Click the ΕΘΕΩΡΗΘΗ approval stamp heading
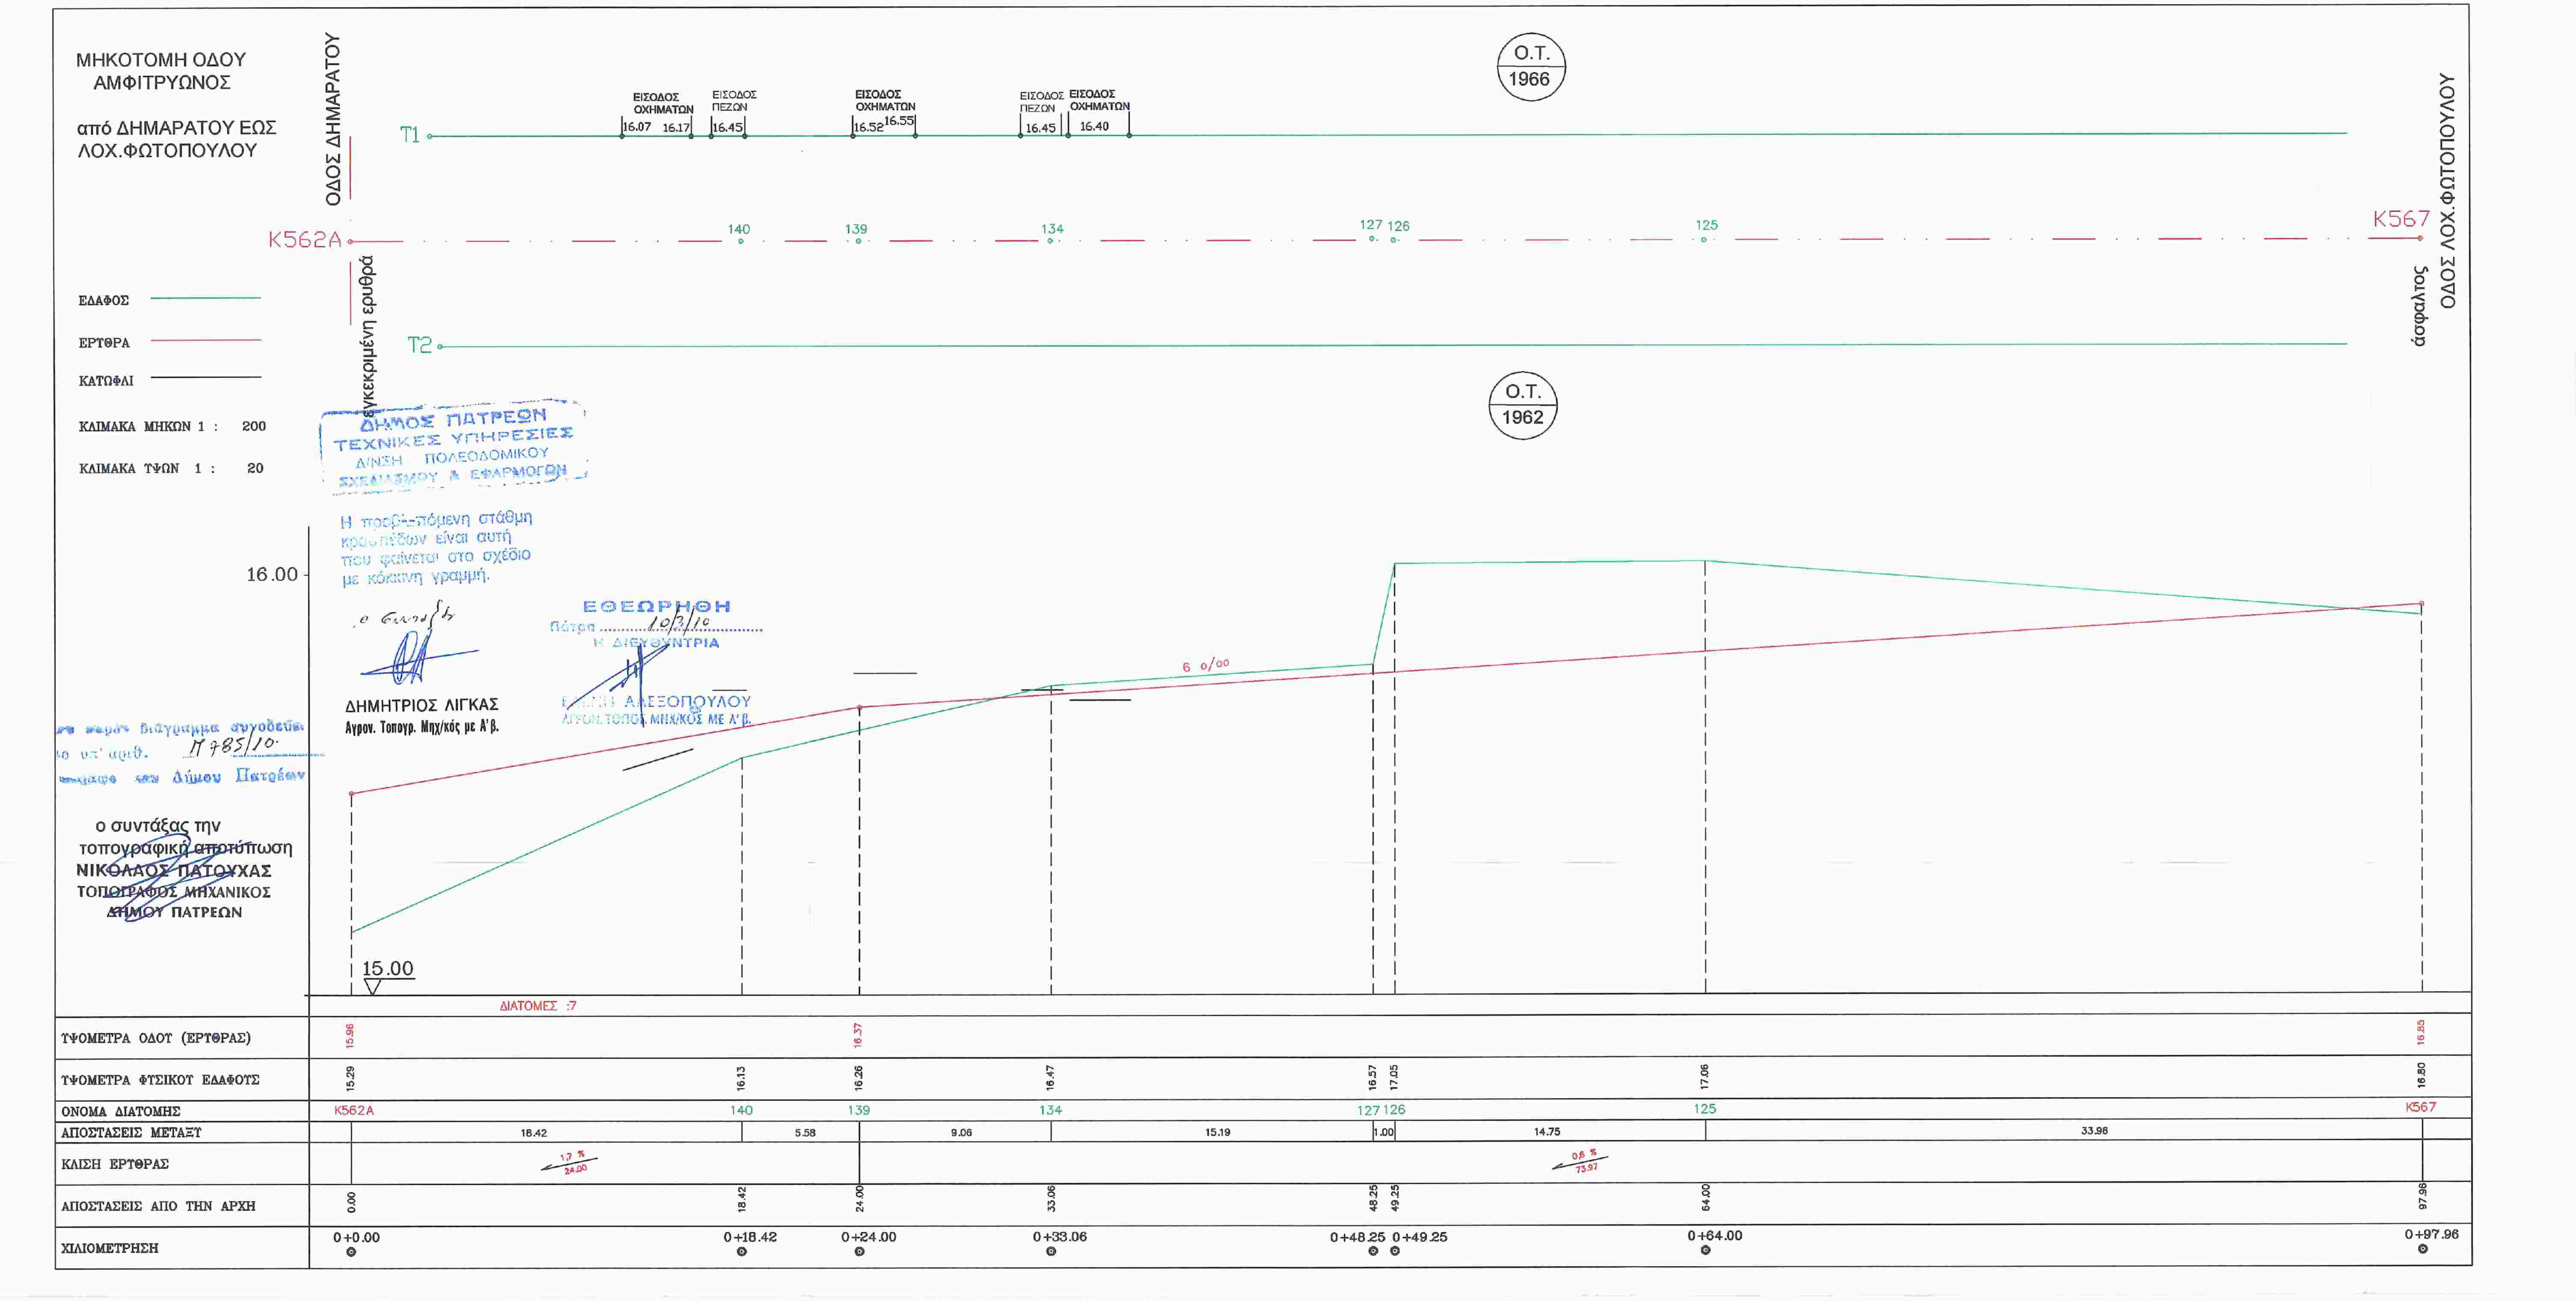Screen dimensions: 2576x1301 click(656, 606)
